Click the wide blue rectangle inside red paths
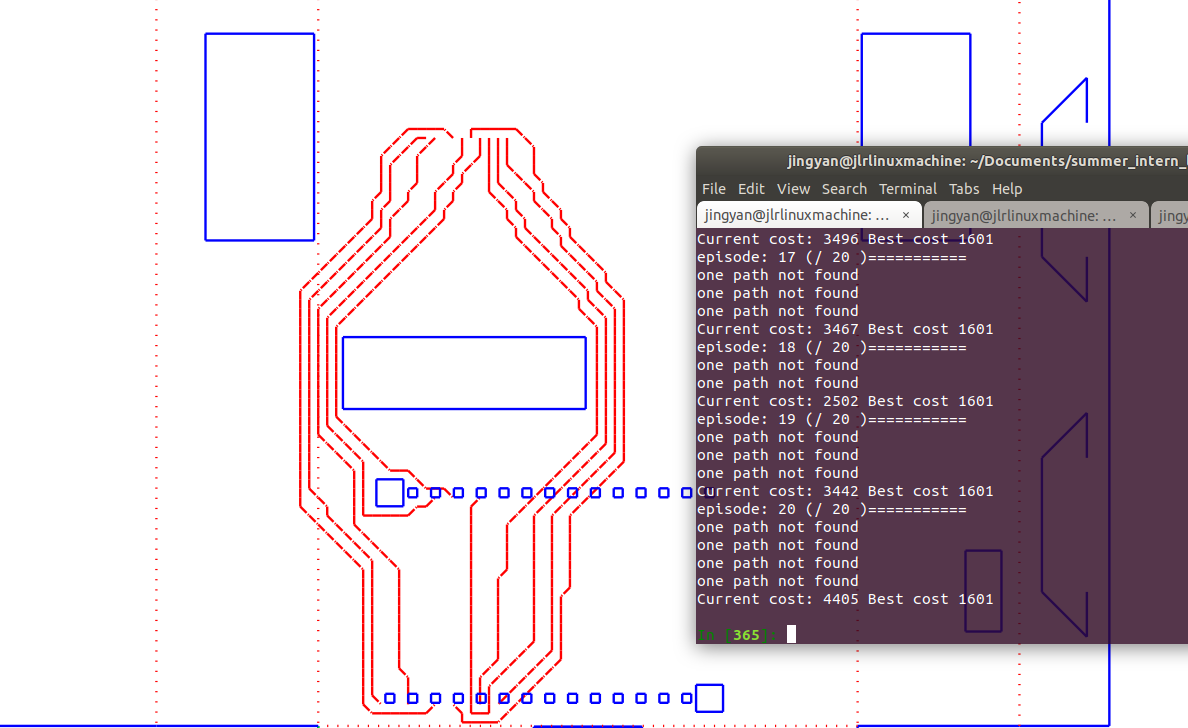The image size is (1188, 728). [x=464, y=373]
